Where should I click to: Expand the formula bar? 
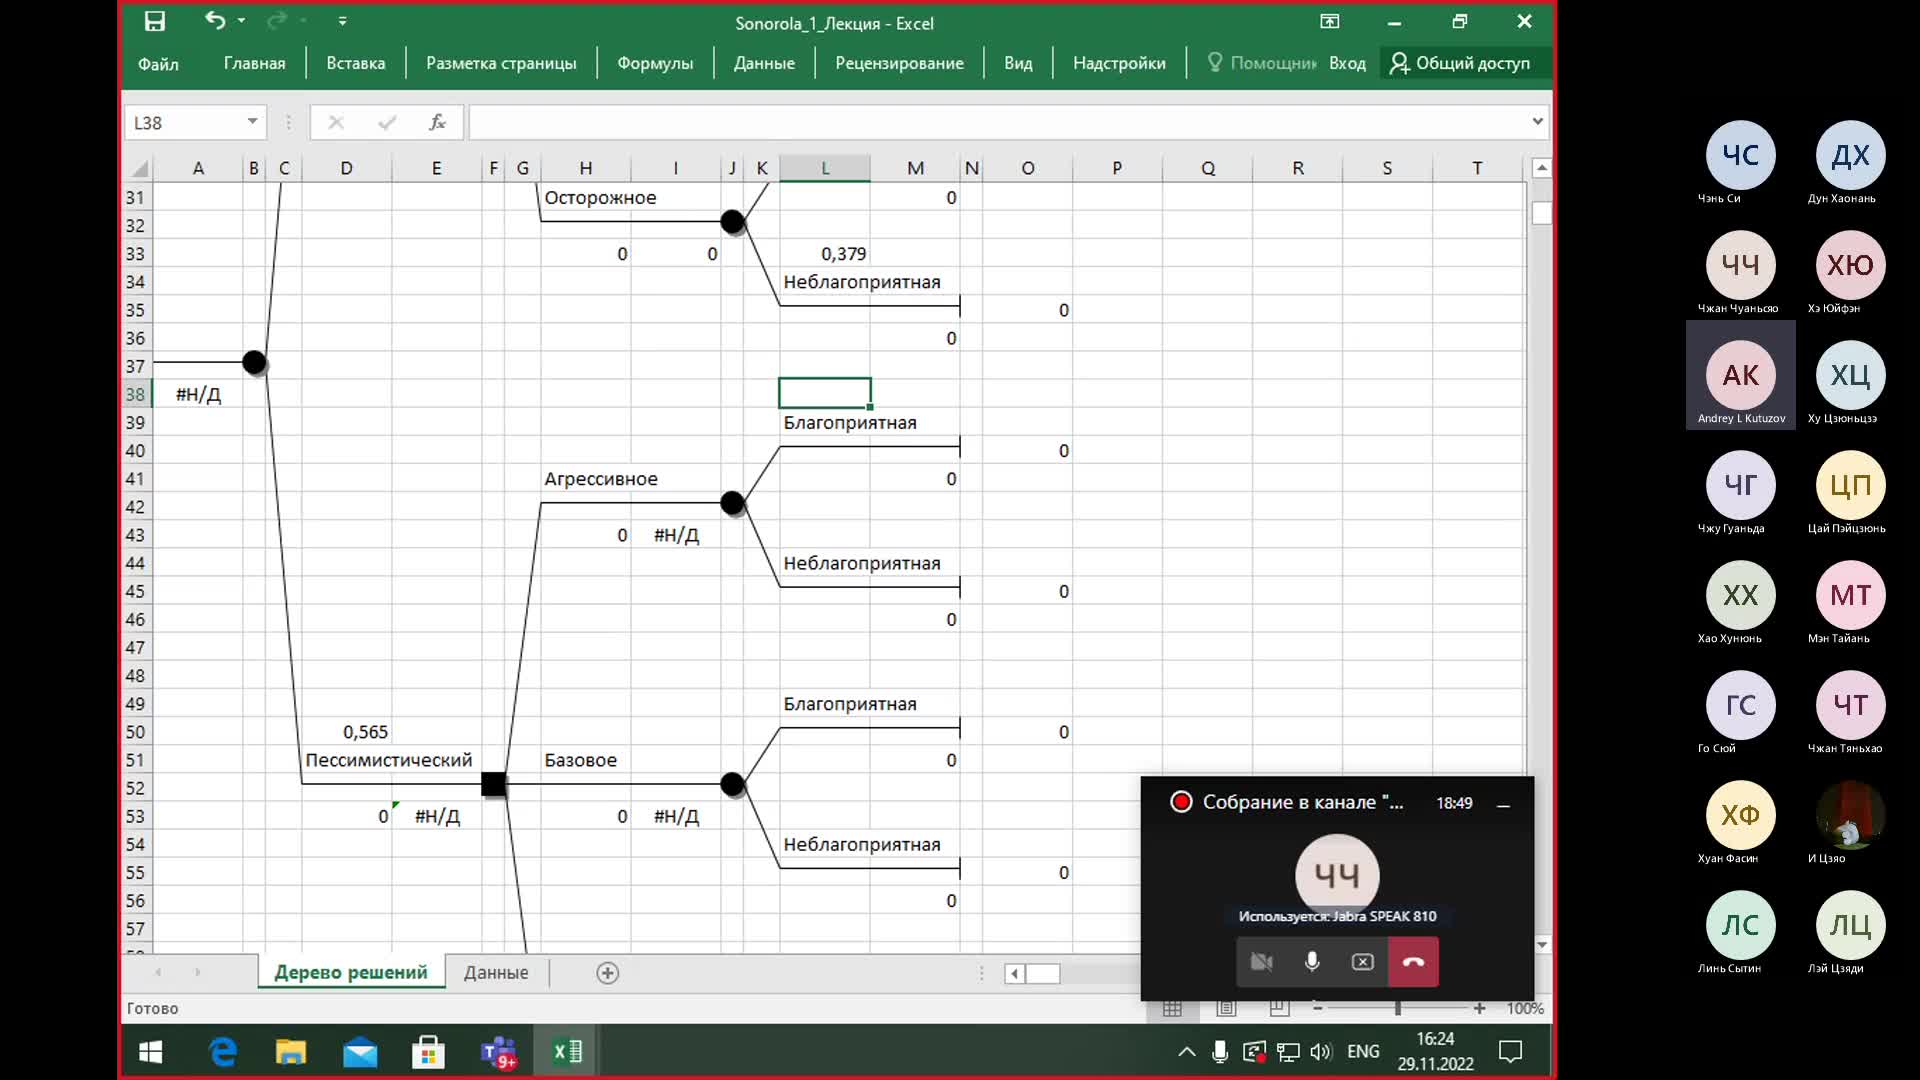click(x=1537, y=122)
